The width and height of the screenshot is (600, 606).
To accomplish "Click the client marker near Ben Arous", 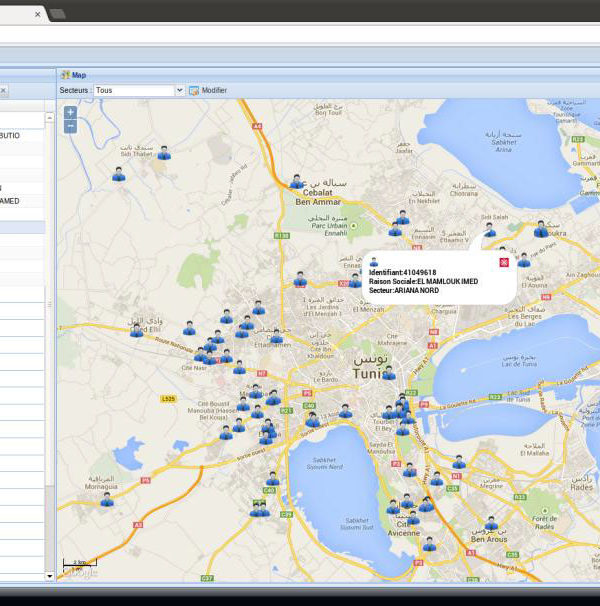I will tap(491, 523).
